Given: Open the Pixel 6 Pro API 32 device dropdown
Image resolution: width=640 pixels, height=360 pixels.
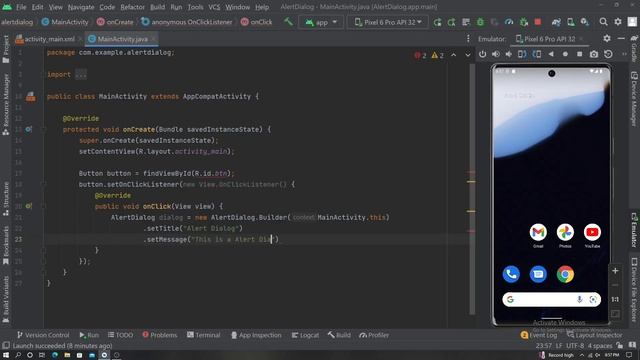Looking at the screenshot, I should (388, 22).
